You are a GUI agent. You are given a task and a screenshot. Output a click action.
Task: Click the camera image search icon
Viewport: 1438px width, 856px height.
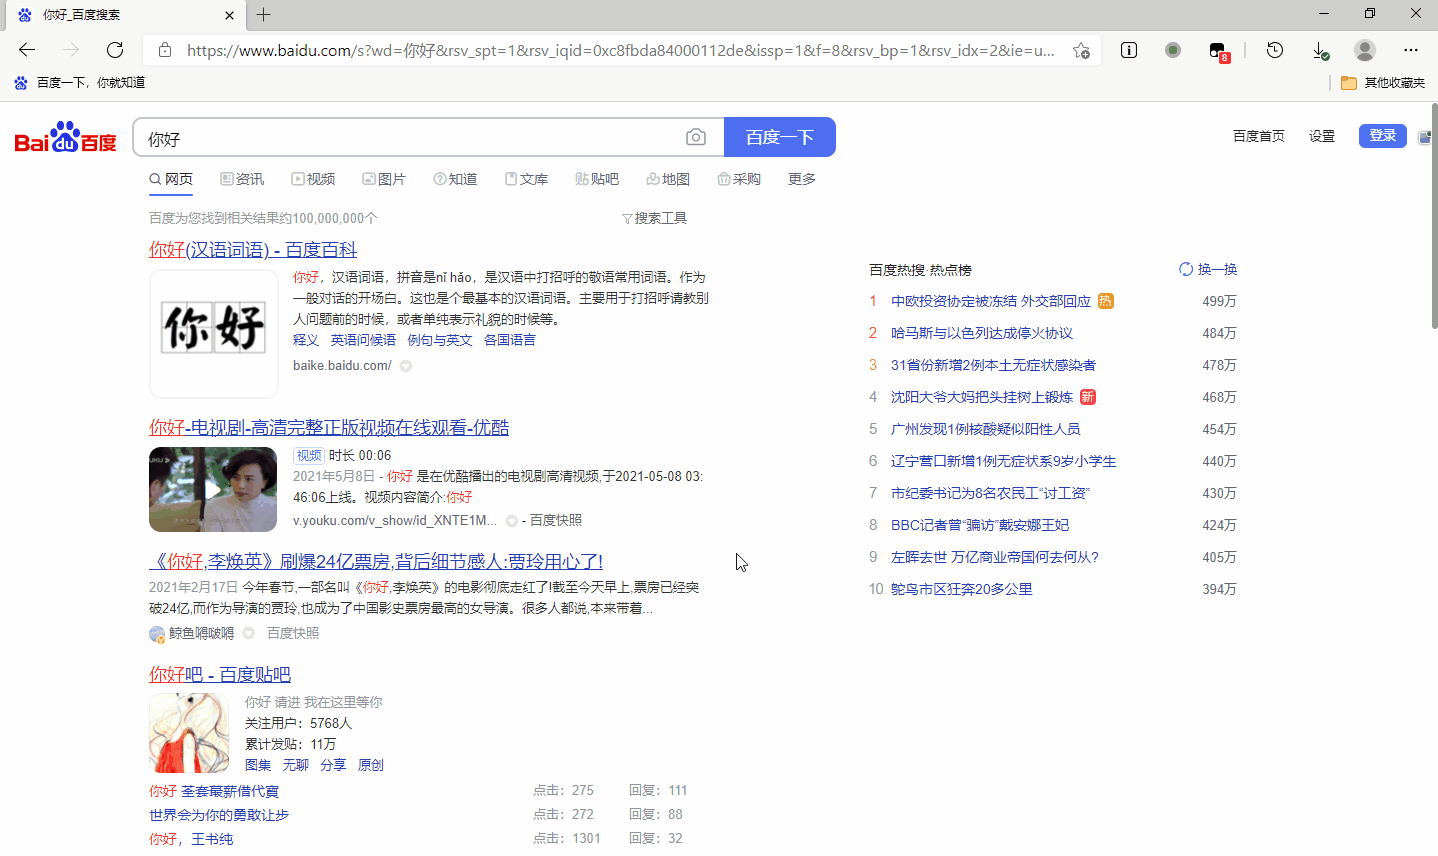coord(696,137)
